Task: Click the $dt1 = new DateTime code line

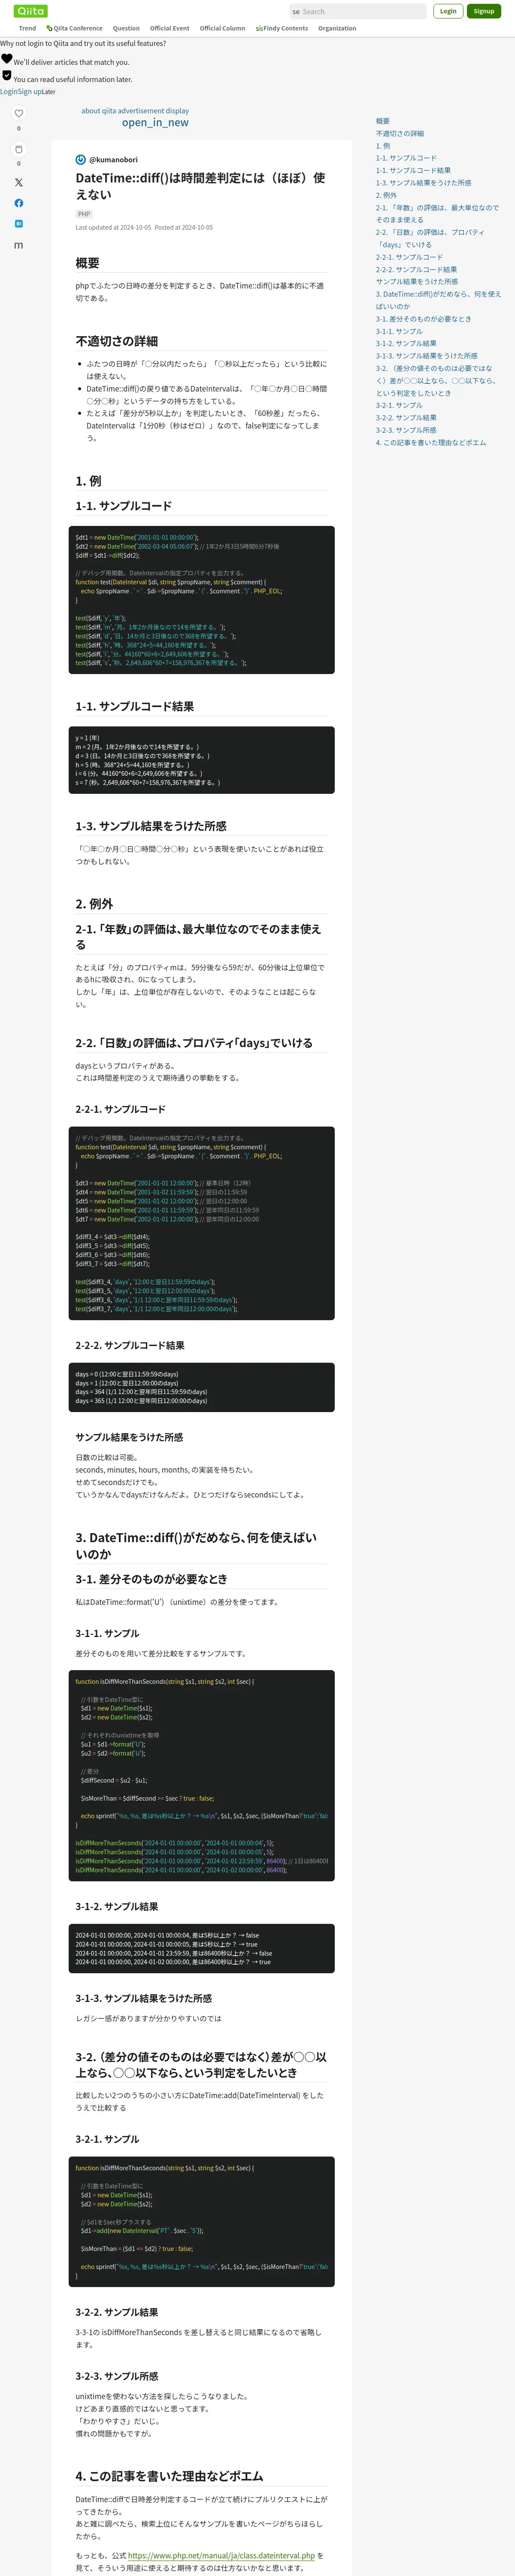Action: (x=136, y=537)
